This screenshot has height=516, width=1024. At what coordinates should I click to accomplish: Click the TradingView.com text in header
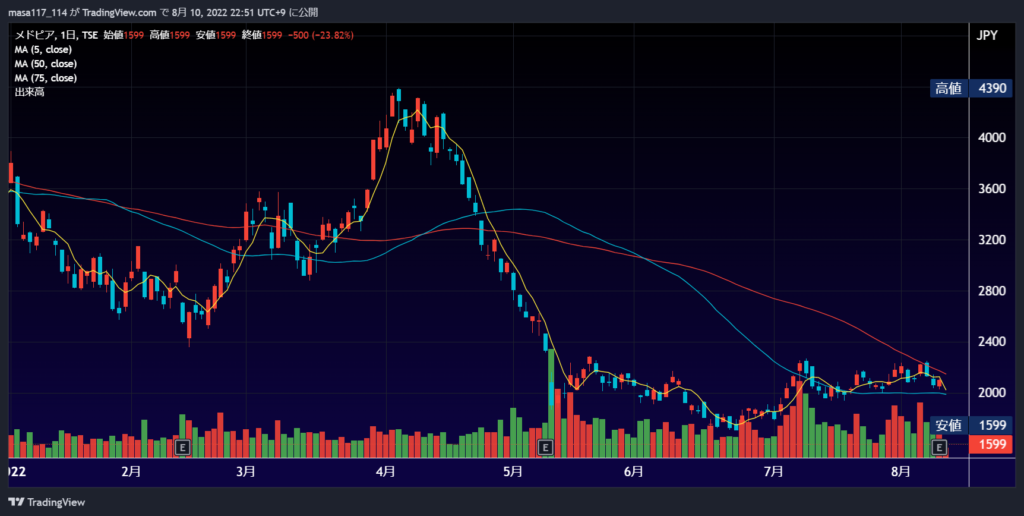[x=120, y=12]
